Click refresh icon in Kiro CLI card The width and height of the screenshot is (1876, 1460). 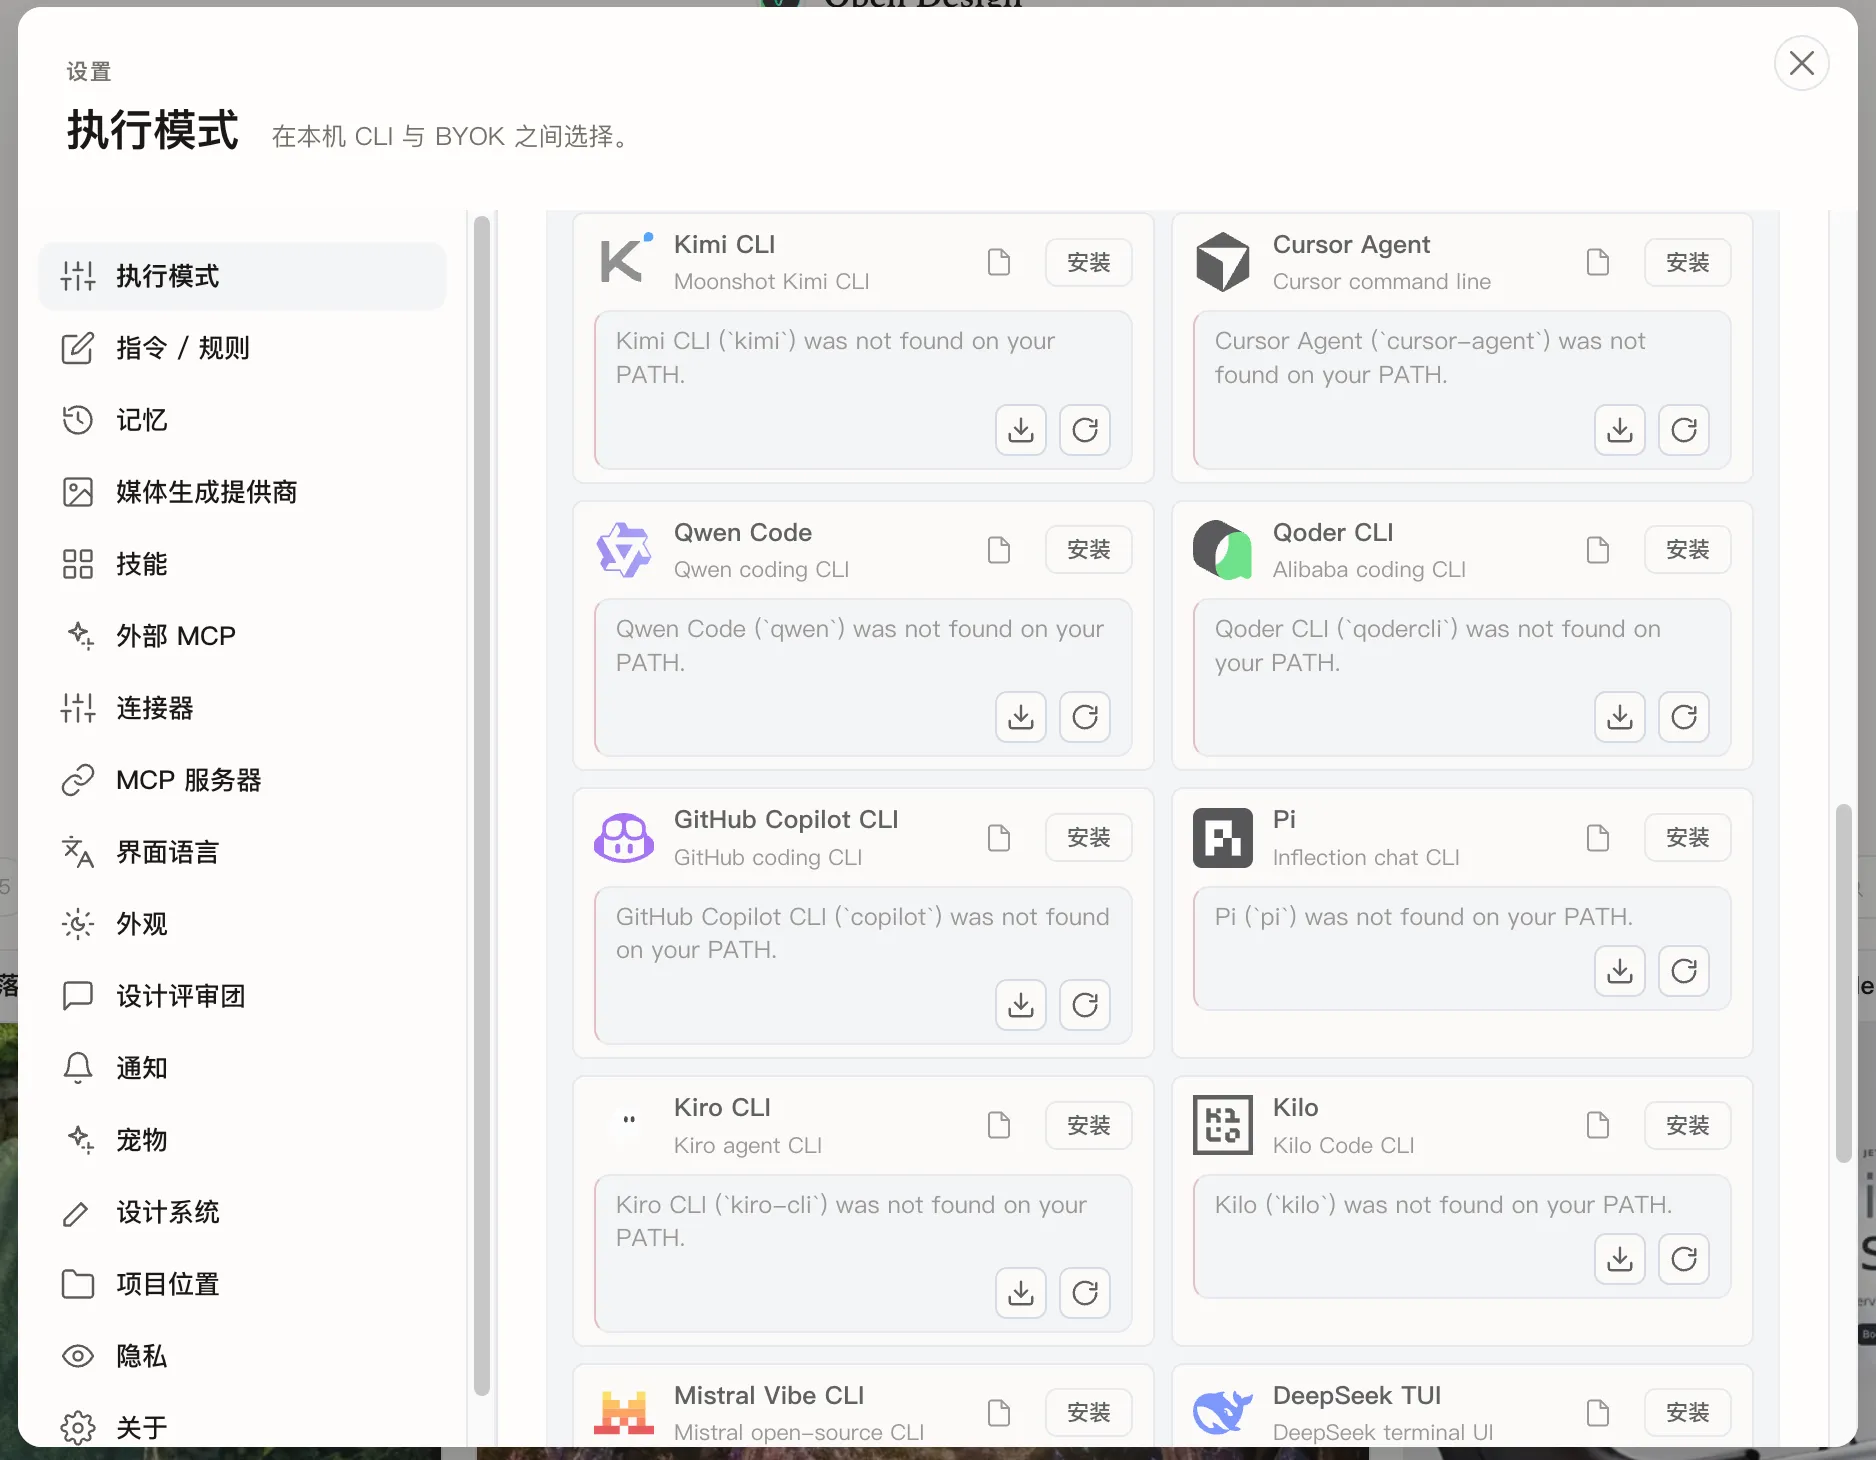pos(1085,1293)
